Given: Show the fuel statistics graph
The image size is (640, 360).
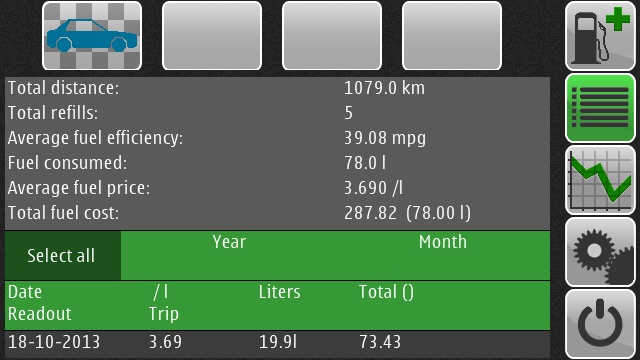Looking at the screenshot, I should click(600, 180).
